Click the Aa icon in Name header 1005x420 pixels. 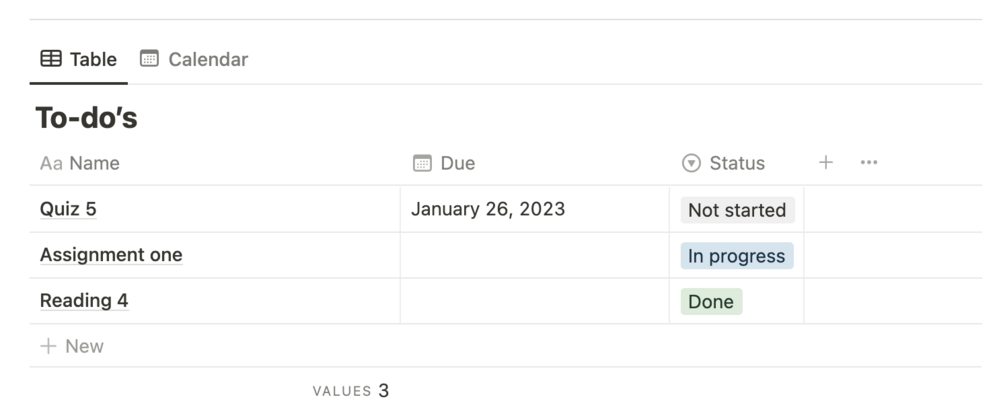[51, 163]
